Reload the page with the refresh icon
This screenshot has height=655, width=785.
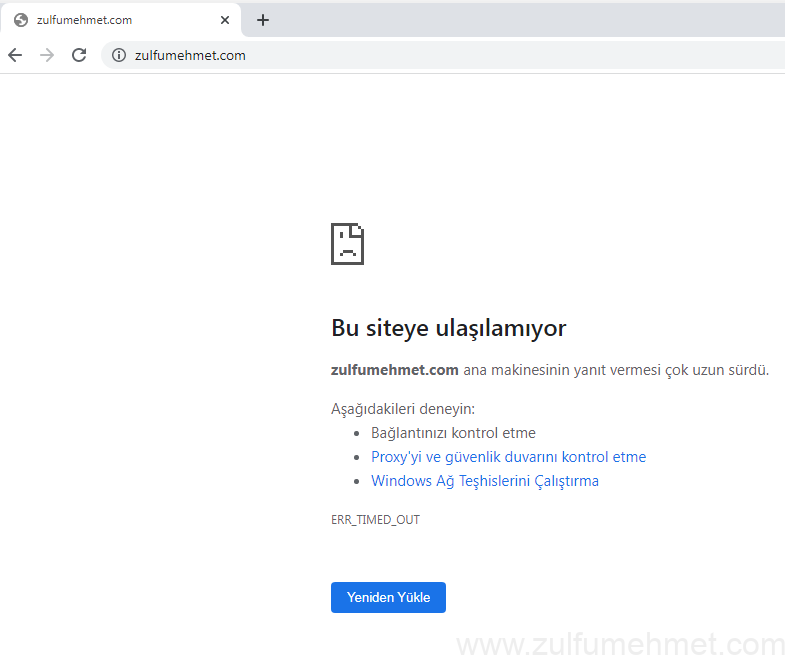pyautogui.click(x=79, y=55)
